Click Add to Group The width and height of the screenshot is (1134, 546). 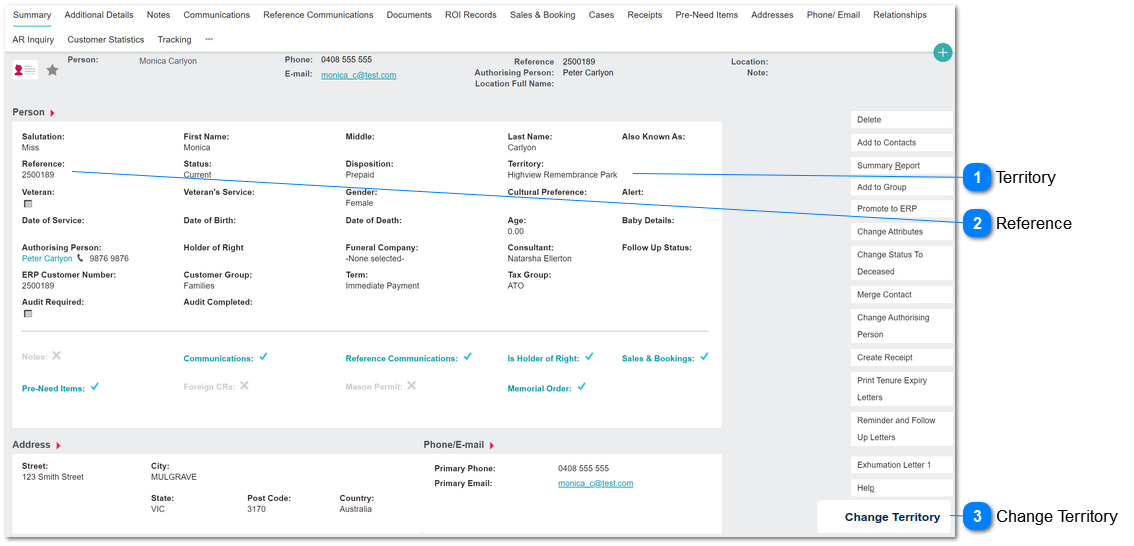click(902, 187)
